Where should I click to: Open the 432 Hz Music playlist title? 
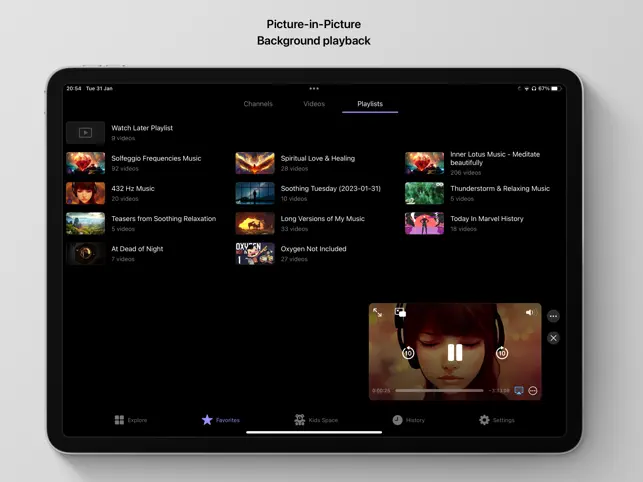point(133,189)
